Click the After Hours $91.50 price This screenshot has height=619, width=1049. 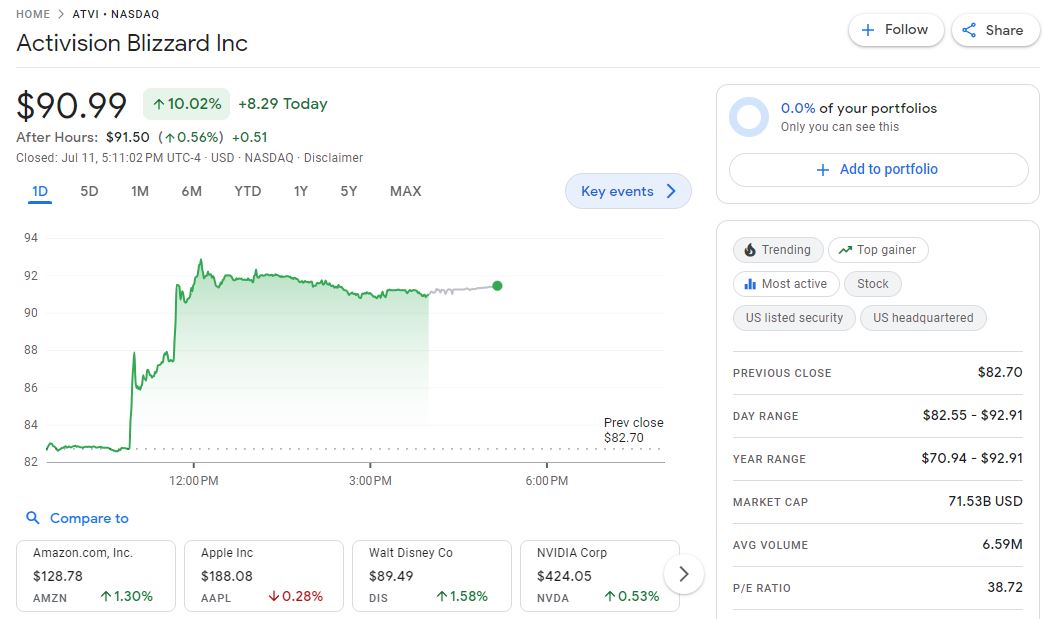128,137
